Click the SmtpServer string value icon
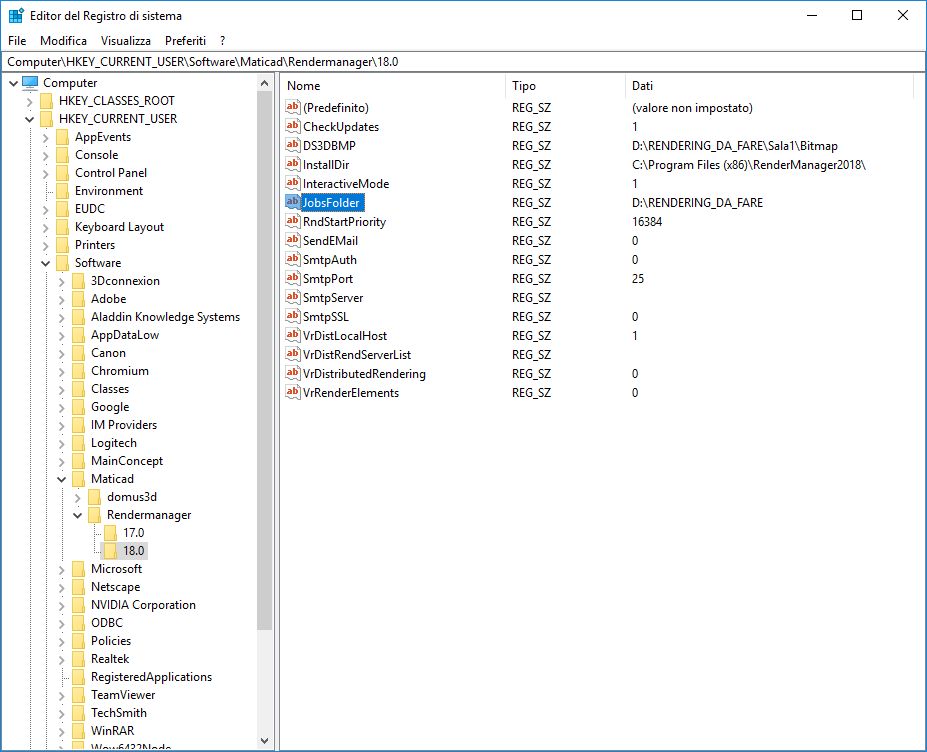 coord(292,297)
